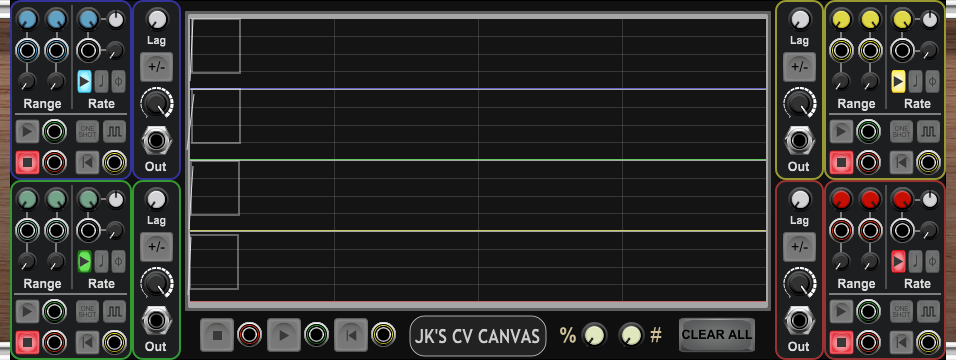Click the blue channel Lag knob
Screen dimensions: 956x360
156,19
